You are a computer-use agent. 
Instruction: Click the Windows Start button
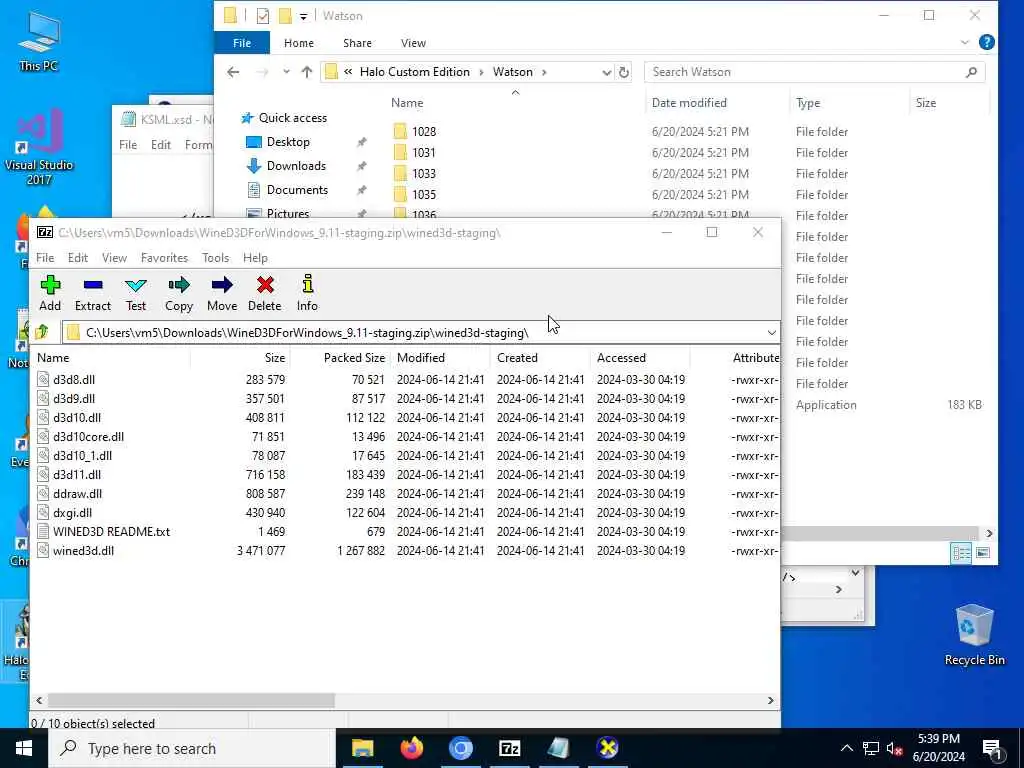(24, 748)
